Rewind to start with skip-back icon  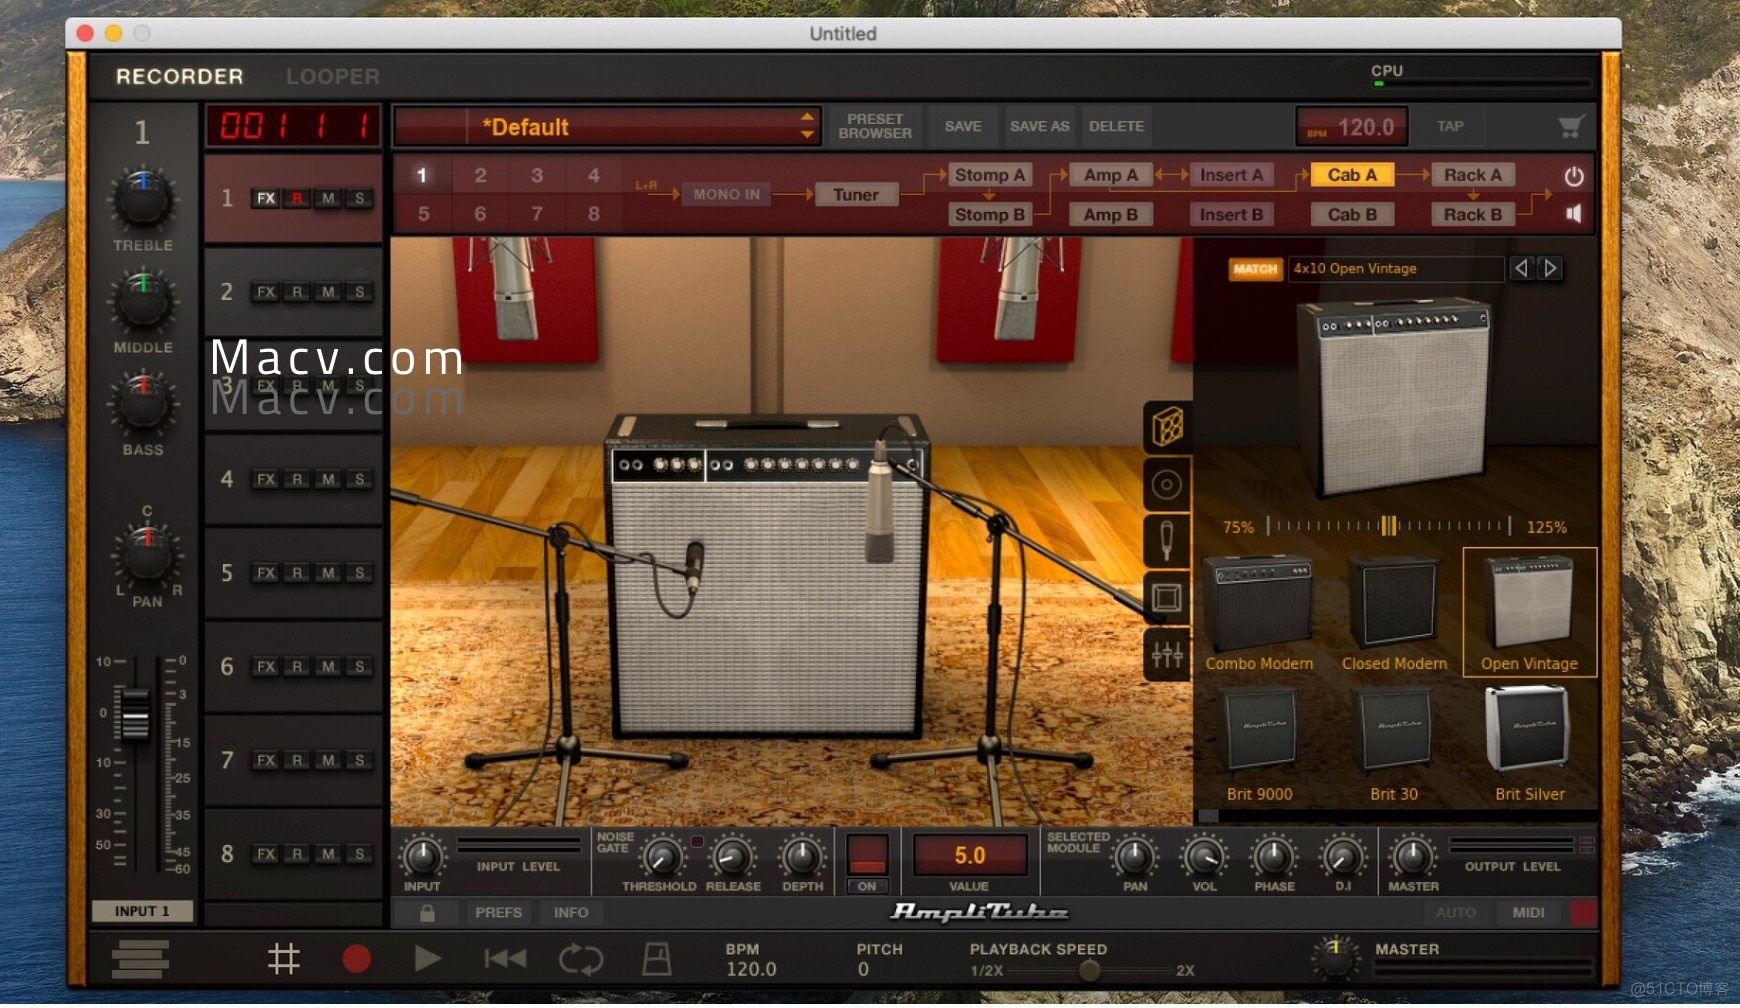[505, 959]
